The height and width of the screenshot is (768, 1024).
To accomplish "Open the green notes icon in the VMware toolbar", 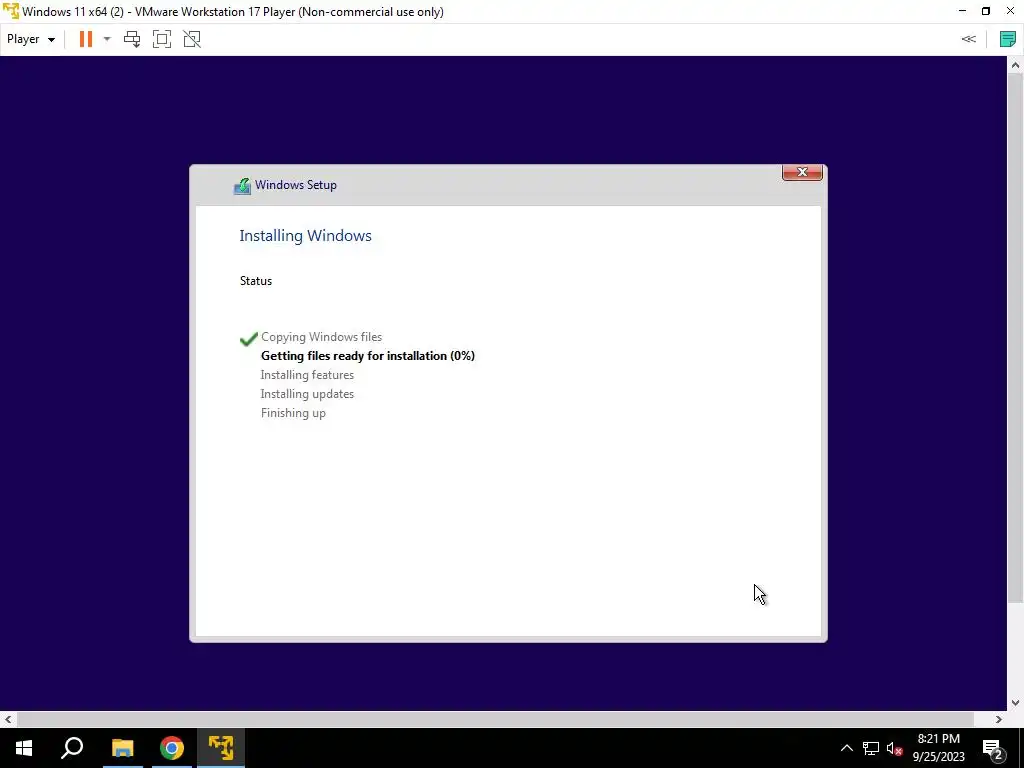I will click(x=1008, y=39).
